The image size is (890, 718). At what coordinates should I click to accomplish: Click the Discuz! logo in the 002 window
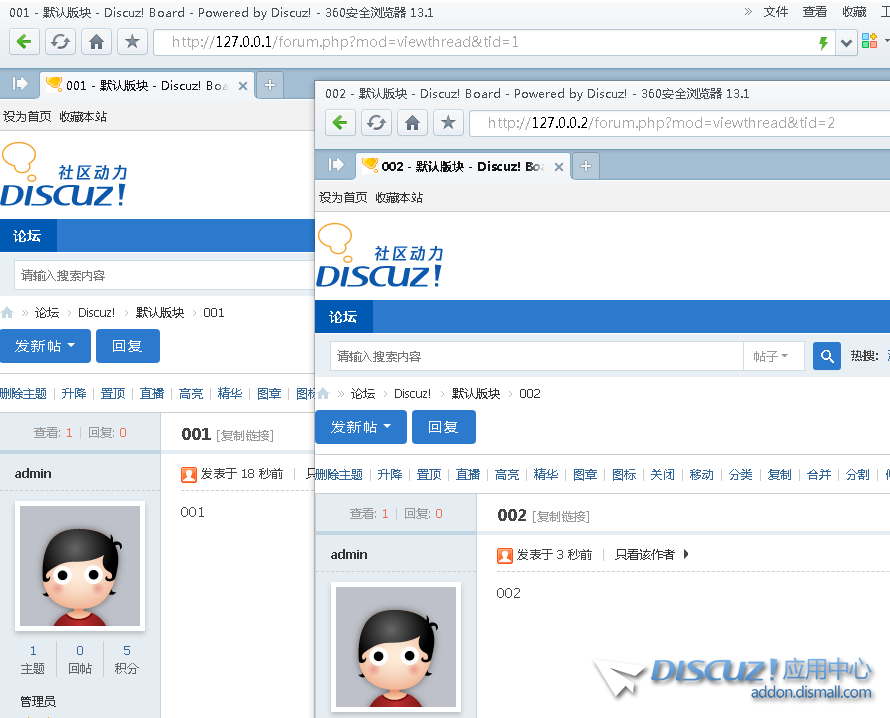(380, 259)
